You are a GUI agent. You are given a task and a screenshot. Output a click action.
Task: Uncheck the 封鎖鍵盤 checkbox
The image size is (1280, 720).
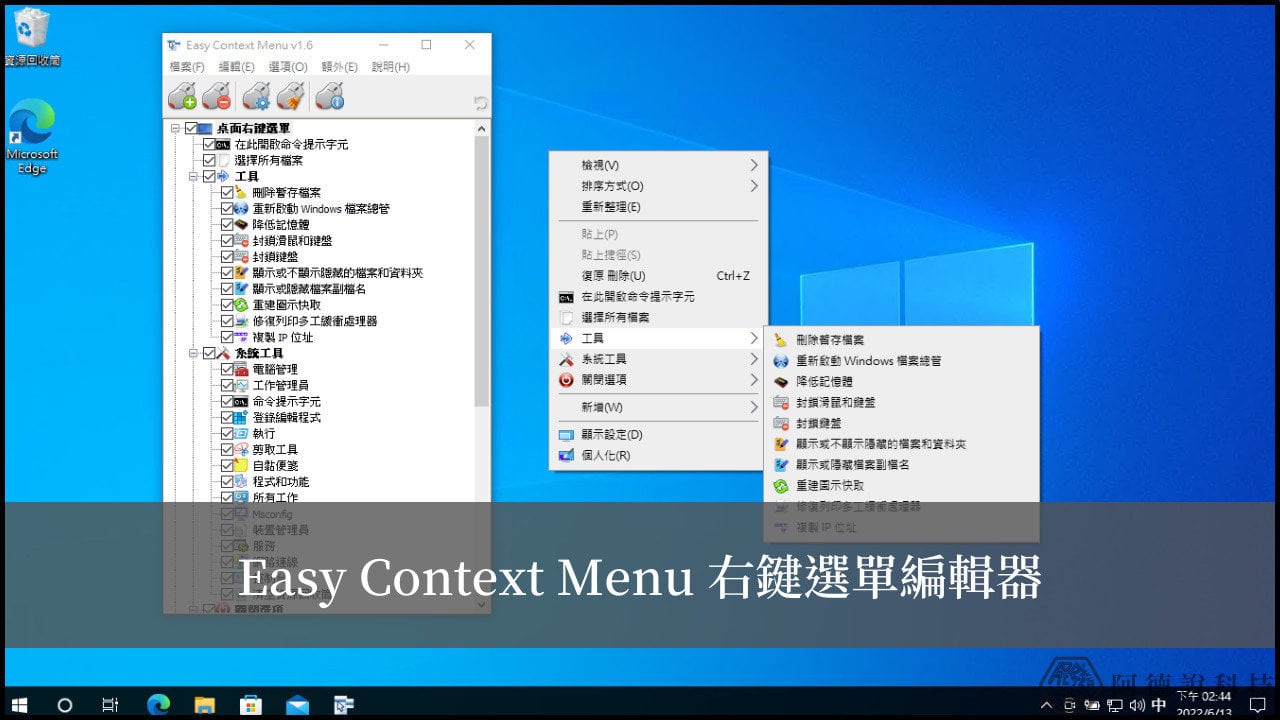(x=227, y=257)
